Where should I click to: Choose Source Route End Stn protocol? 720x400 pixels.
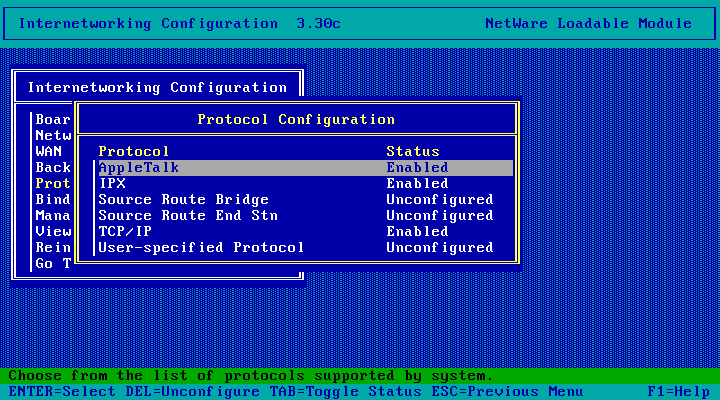coord(306,216)
